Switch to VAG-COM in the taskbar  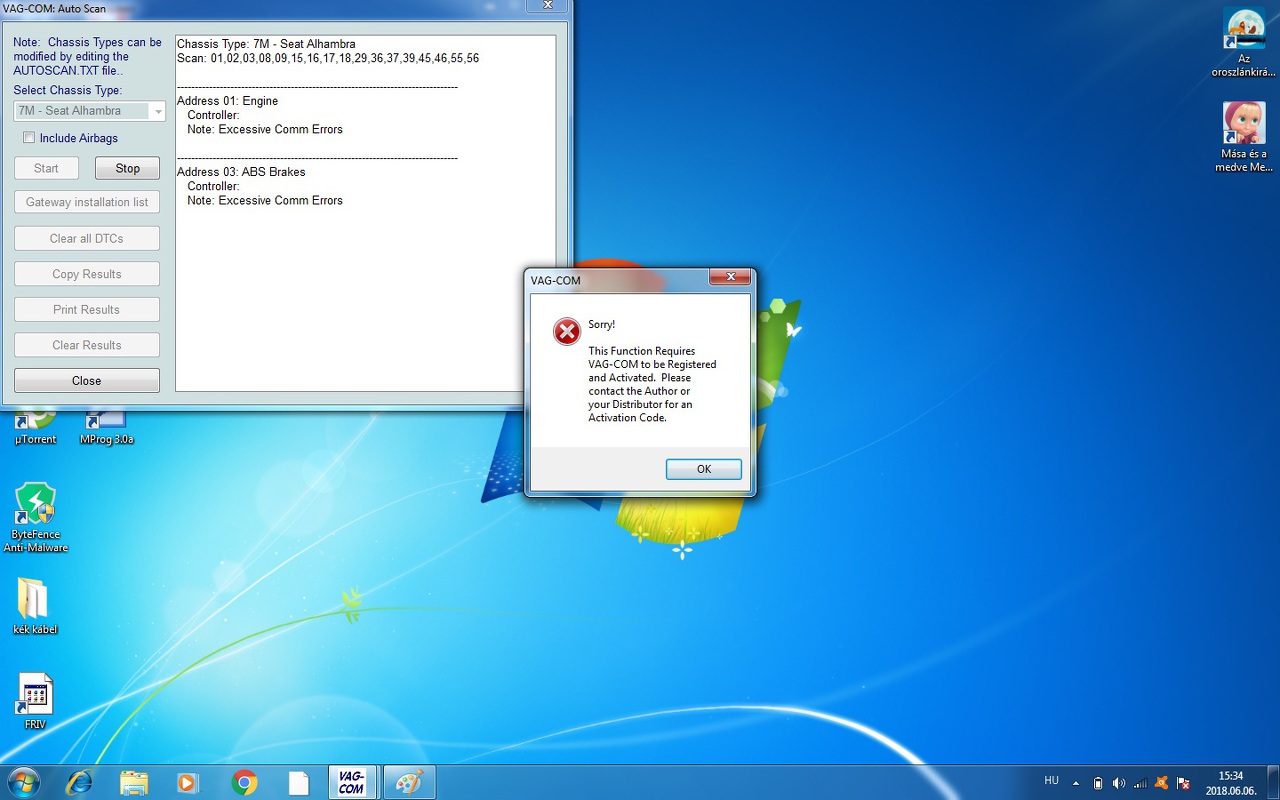[351, 782]
